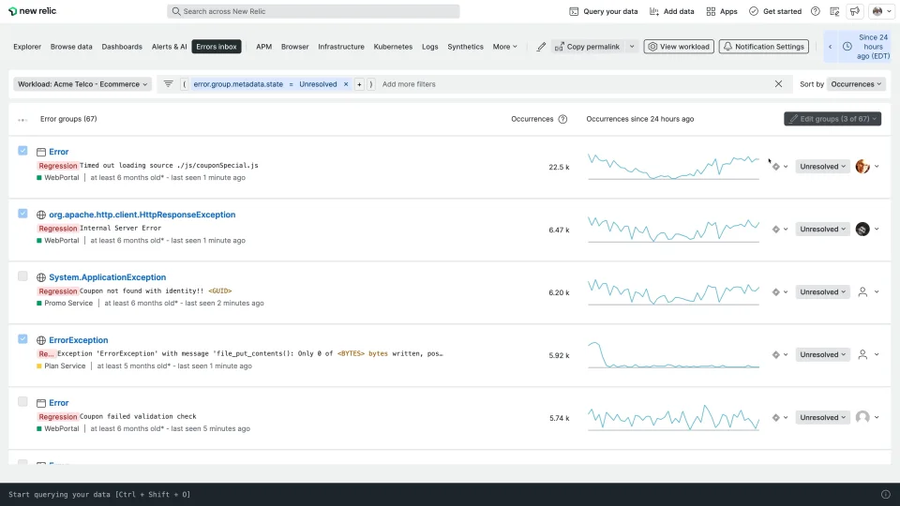
Task: Change Unresolved status for Coupon failed validation
Action: (x=822, y=418)
